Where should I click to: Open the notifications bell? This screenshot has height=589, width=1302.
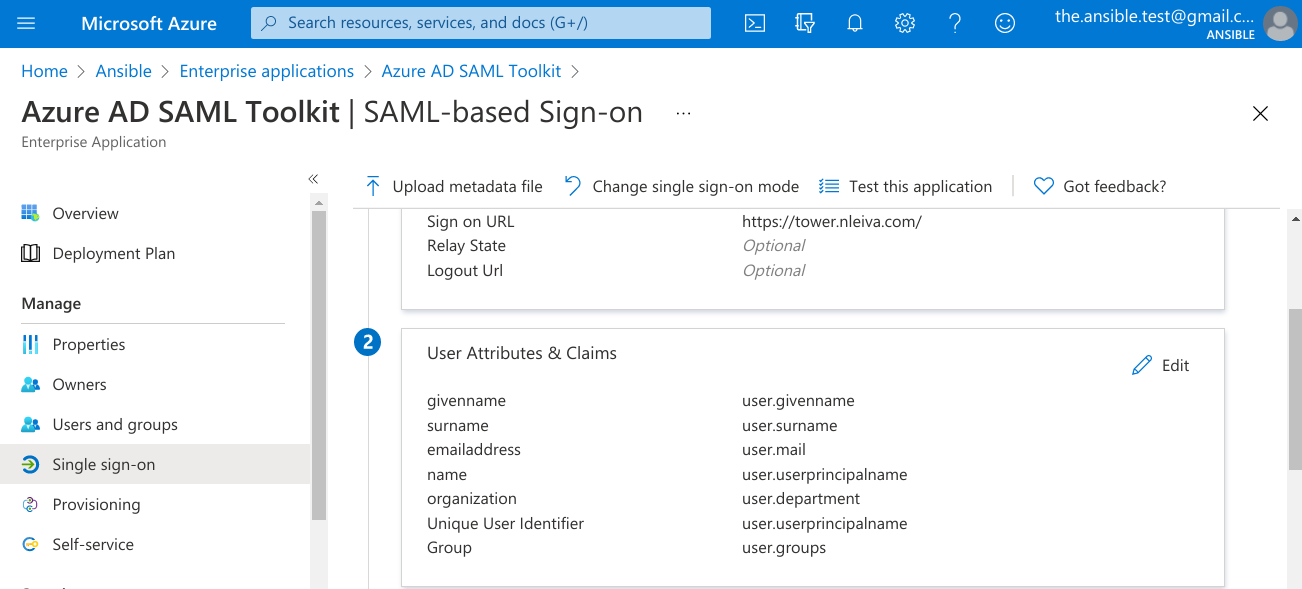[855, 23]
